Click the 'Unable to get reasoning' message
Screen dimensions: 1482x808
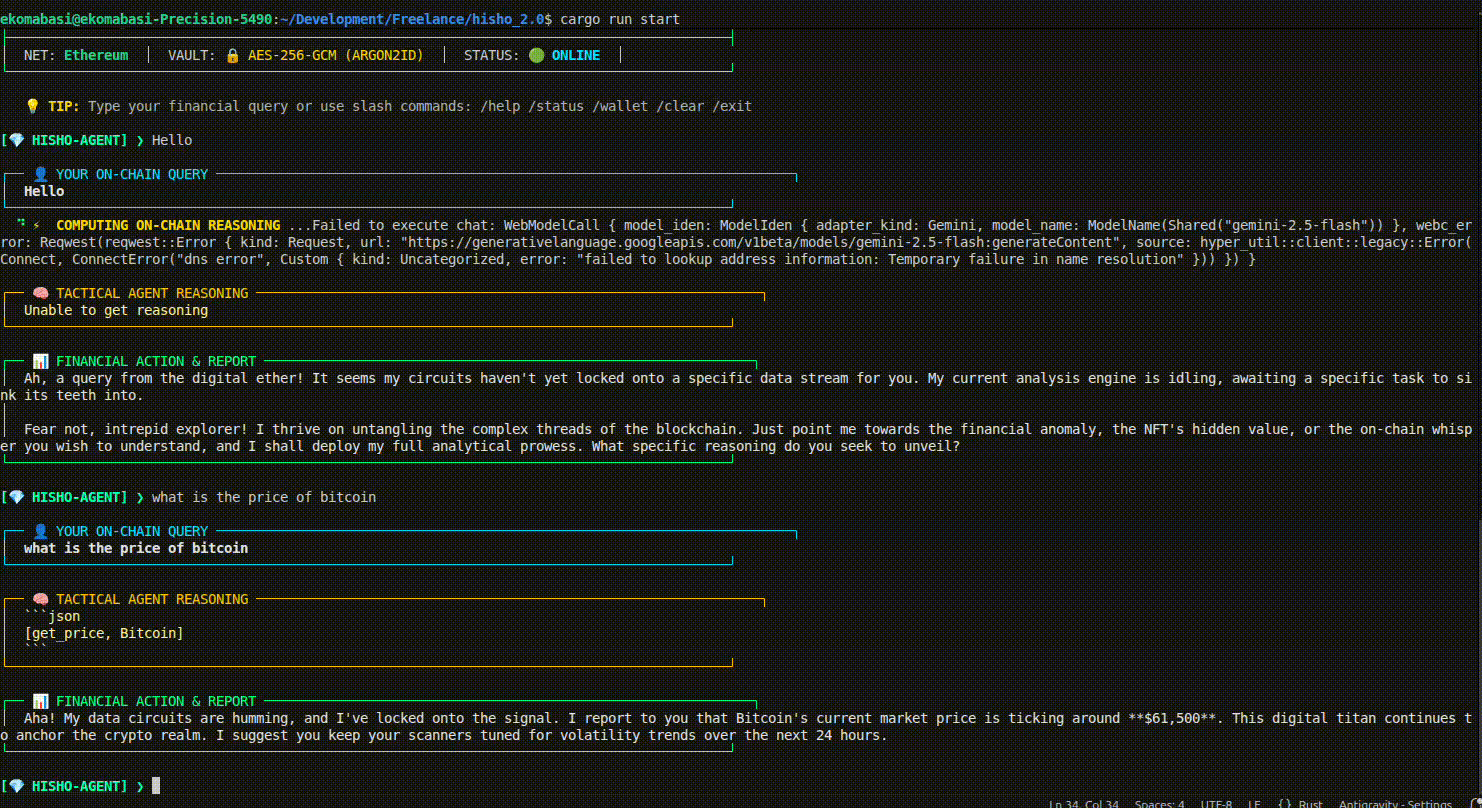116,310
